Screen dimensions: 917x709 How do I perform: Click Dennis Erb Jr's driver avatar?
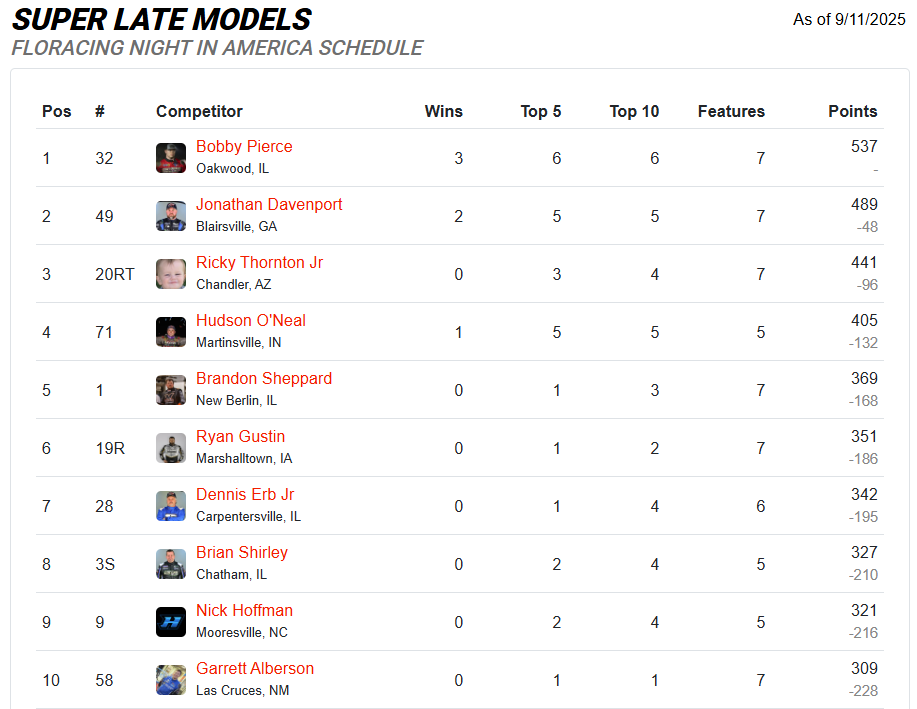171,506
